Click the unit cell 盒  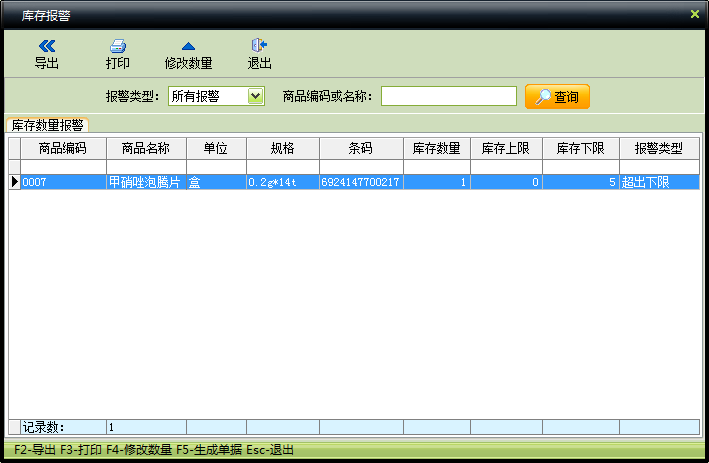[x=216, y=182]
